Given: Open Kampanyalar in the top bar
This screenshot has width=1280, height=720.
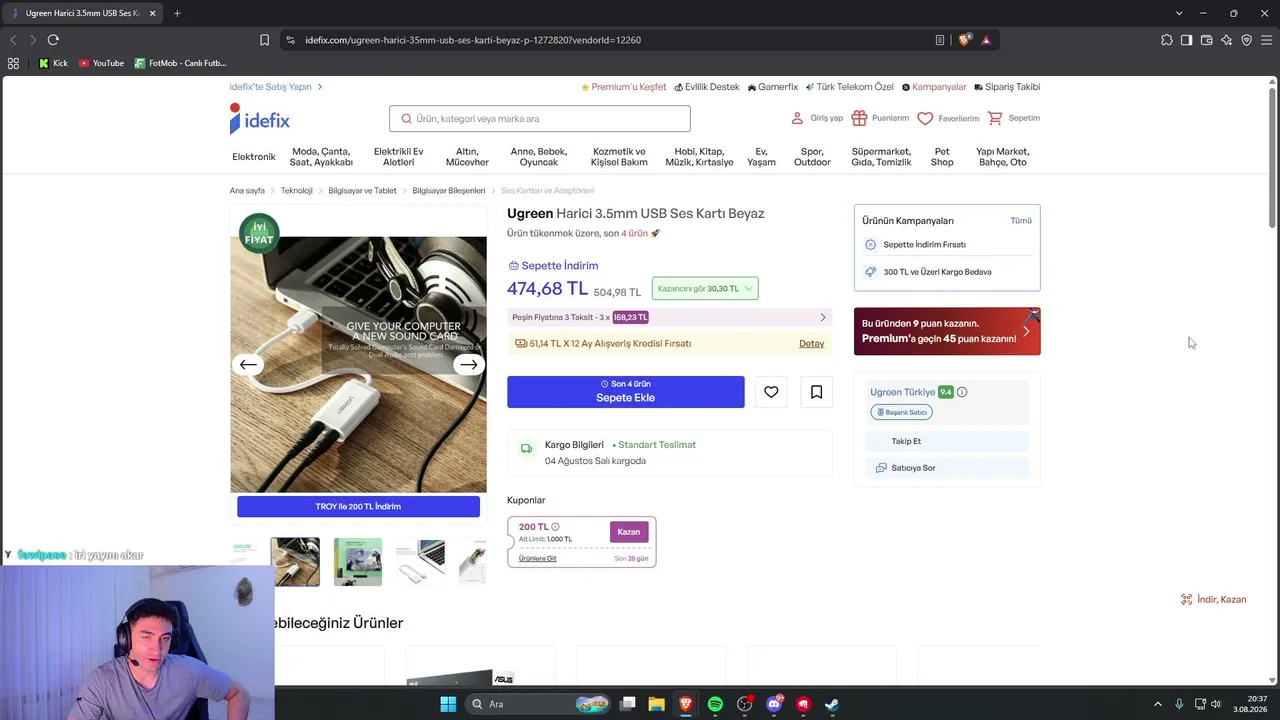Looking at the screenshot, I should pos(934,87).
